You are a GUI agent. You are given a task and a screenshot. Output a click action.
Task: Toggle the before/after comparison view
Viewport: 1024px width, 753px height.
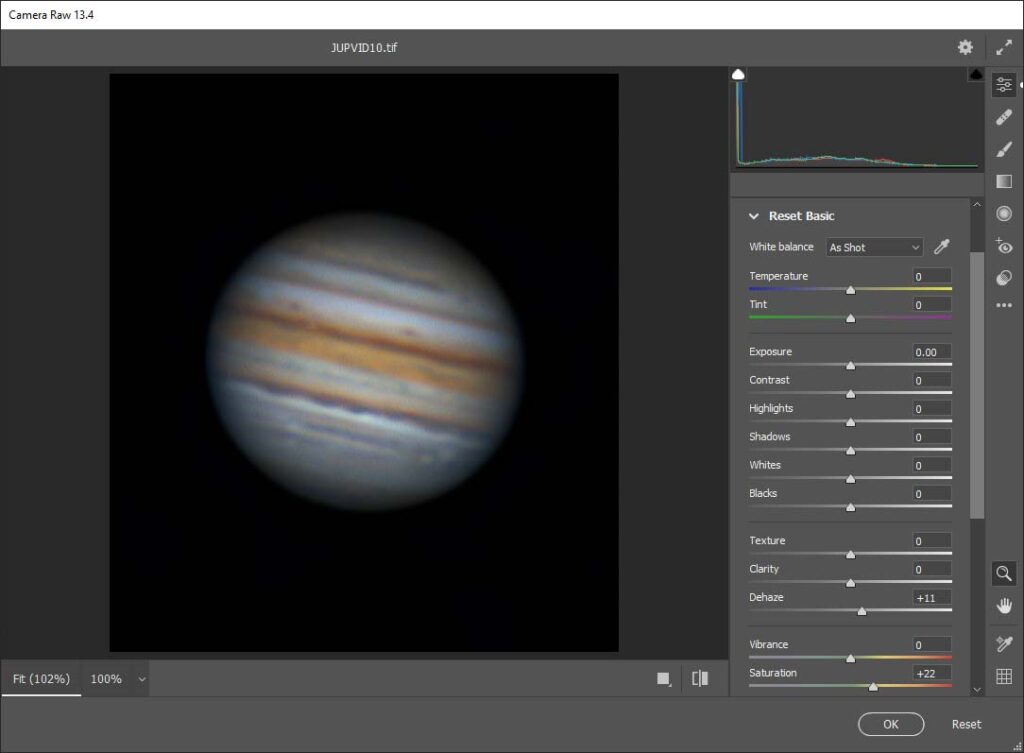click(x=700, y=678)
